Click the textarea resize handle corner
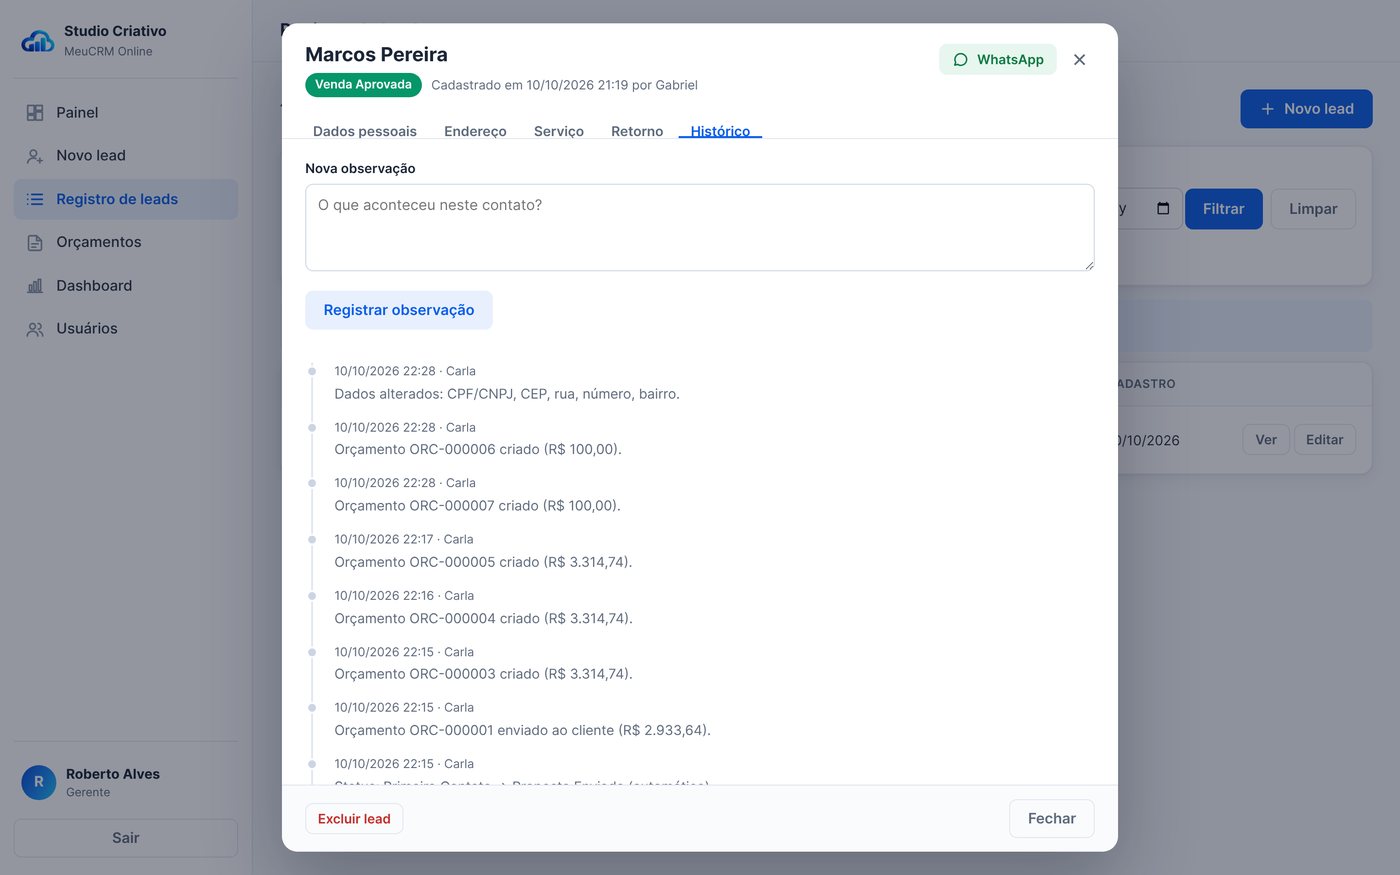 point(1088,264)
